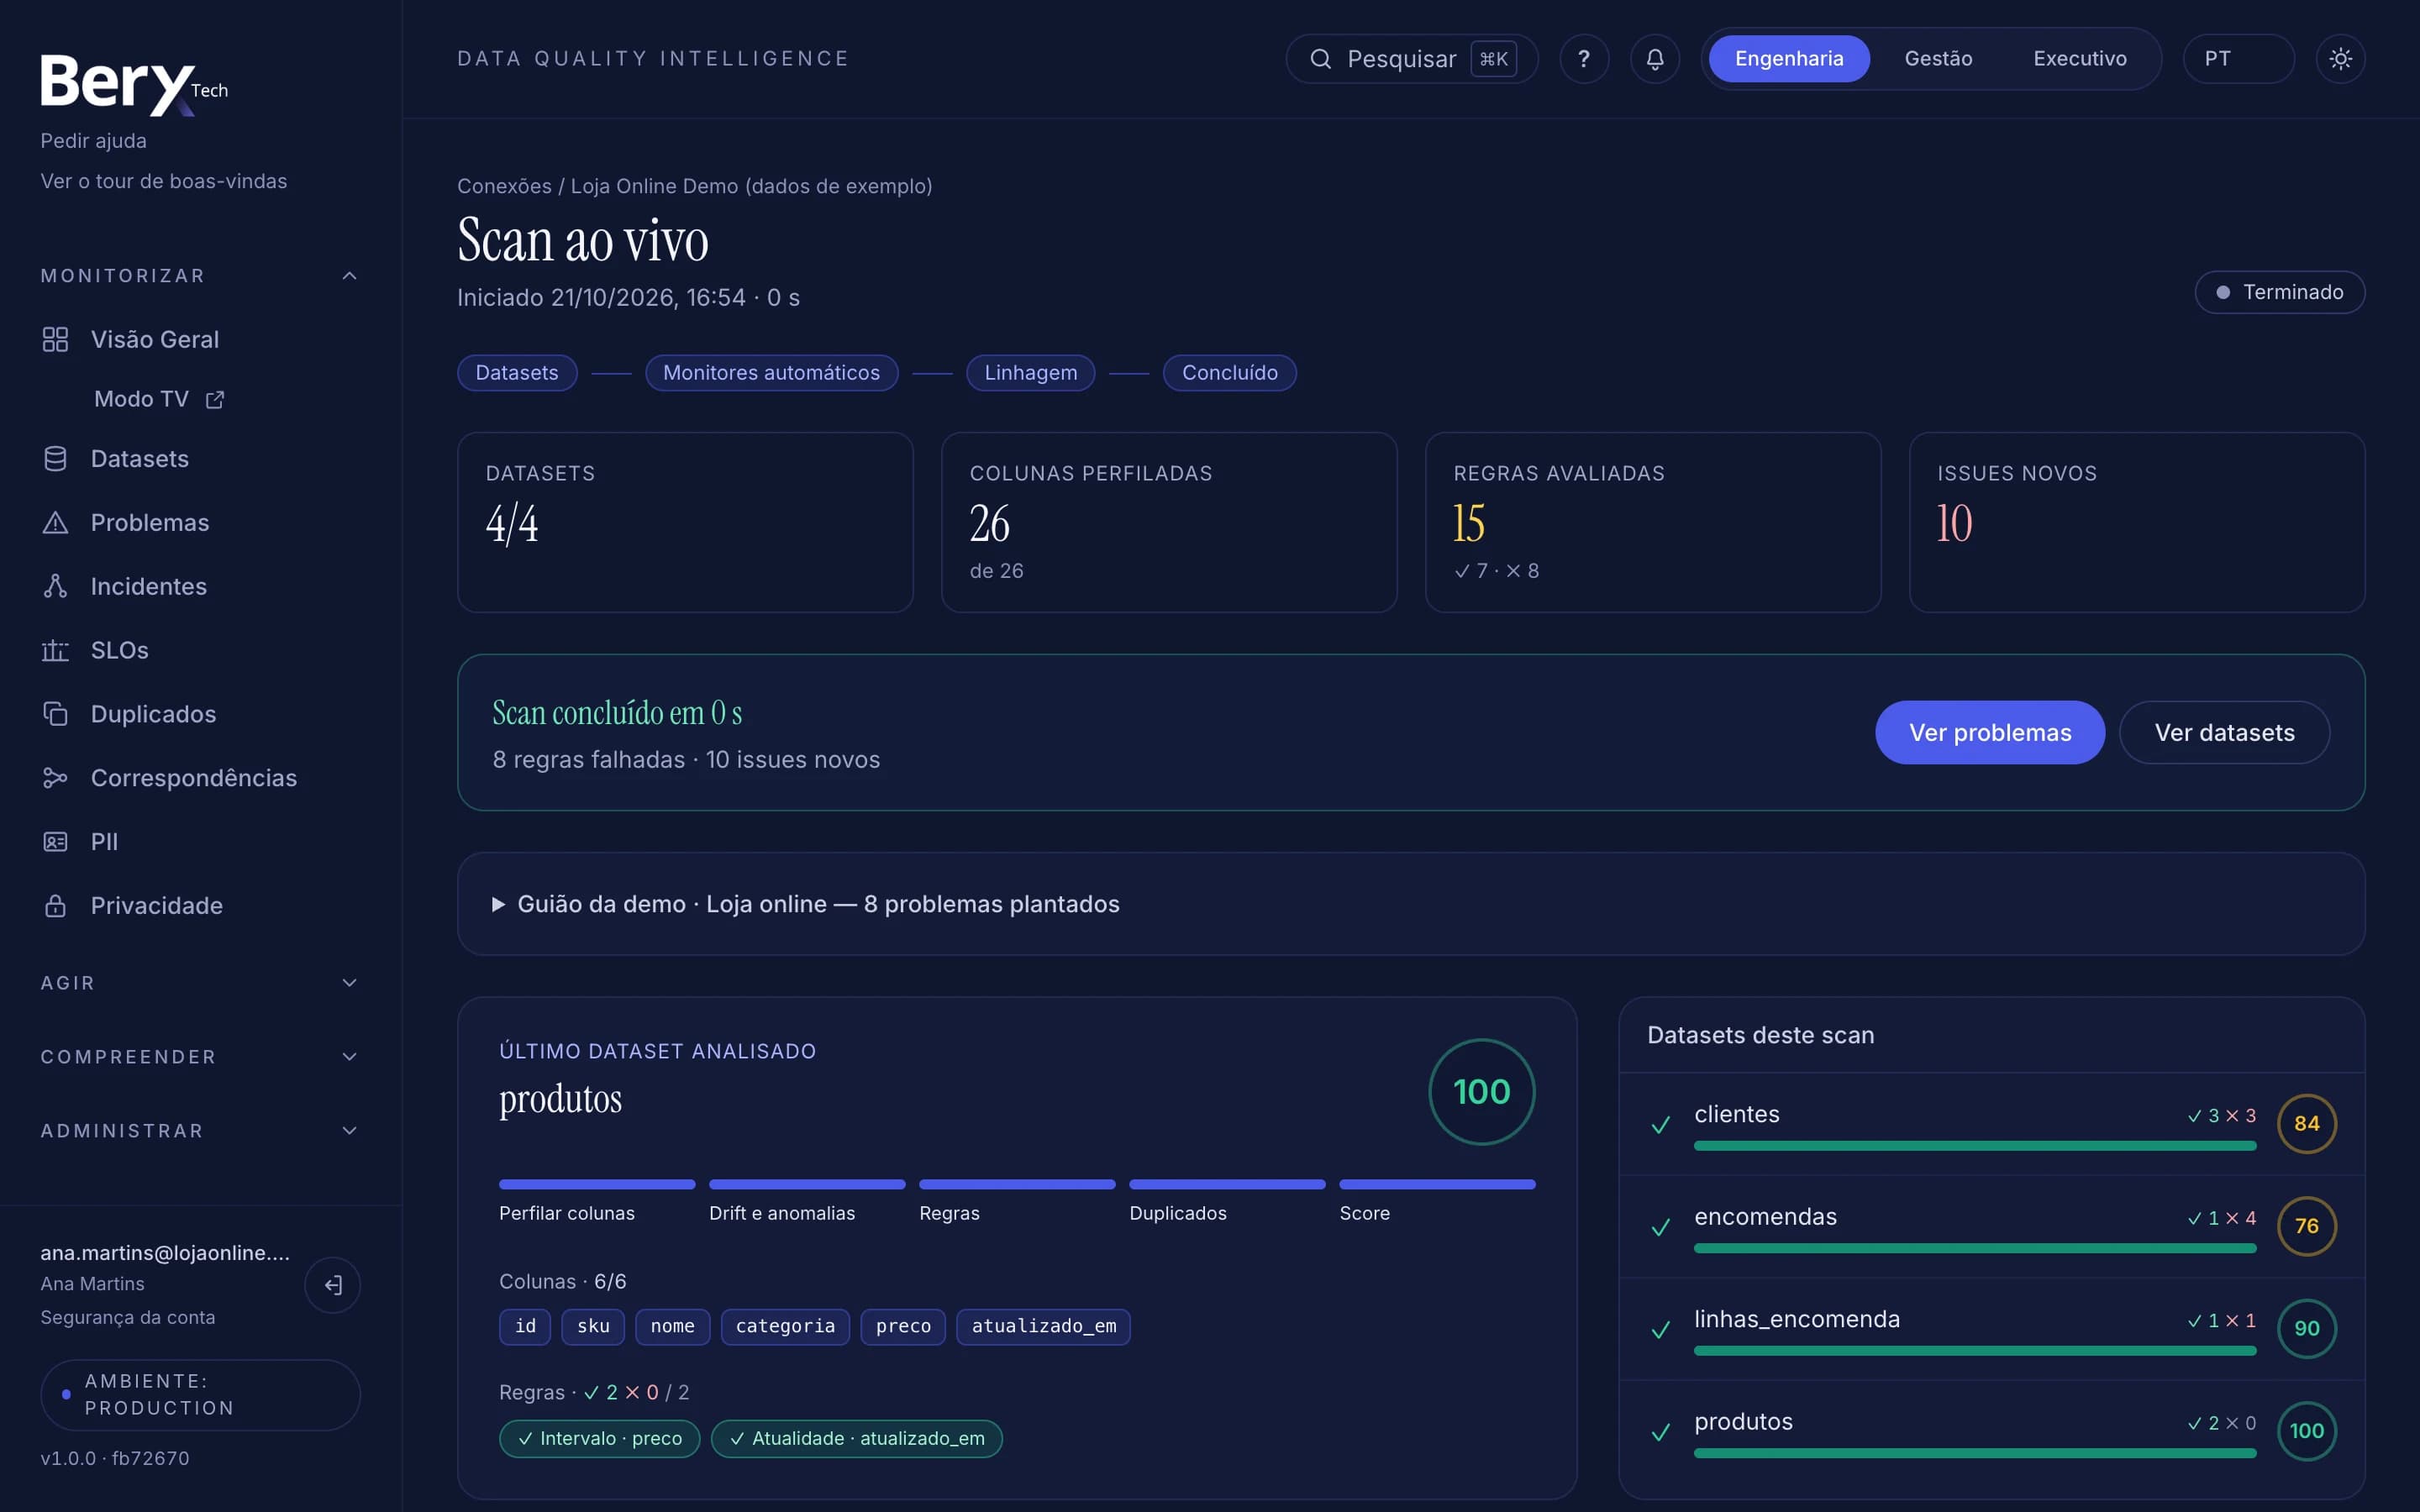This screenshot has width=2420, height=1512.
Task: Click the Pesquisar search field
Action: click(1411, 59)
